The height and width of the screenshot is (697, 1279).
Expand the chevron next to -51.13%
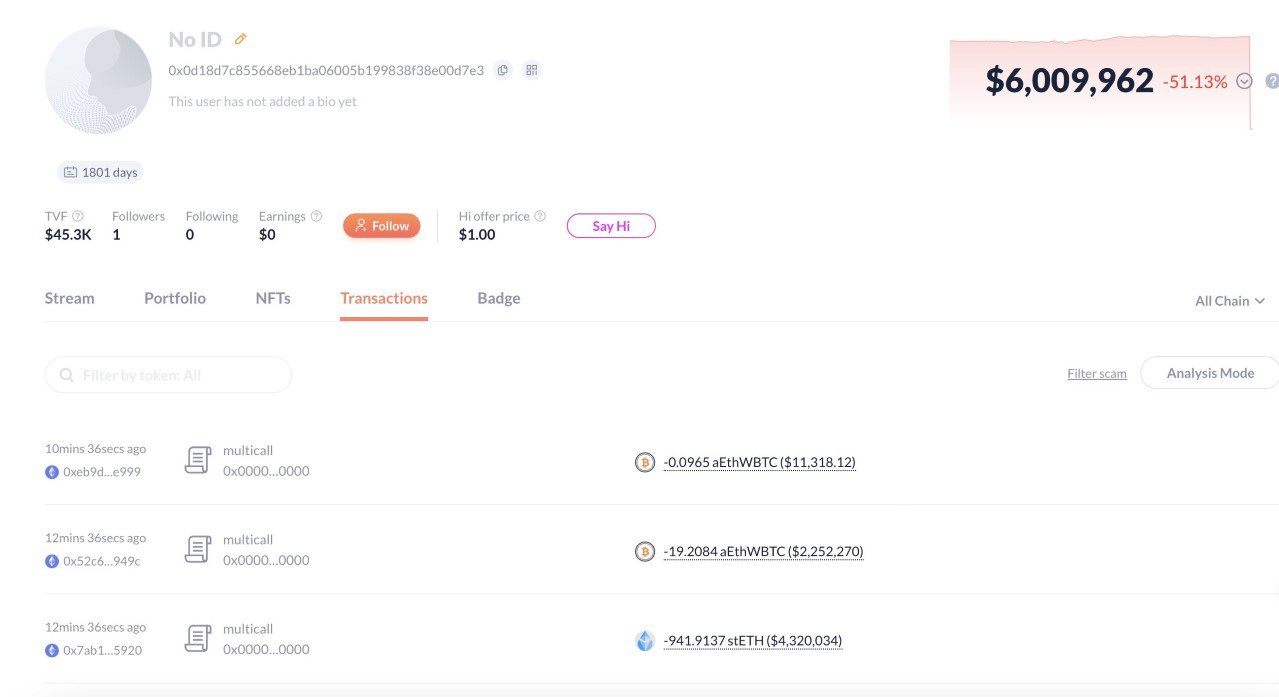(x=1244, y=81)
